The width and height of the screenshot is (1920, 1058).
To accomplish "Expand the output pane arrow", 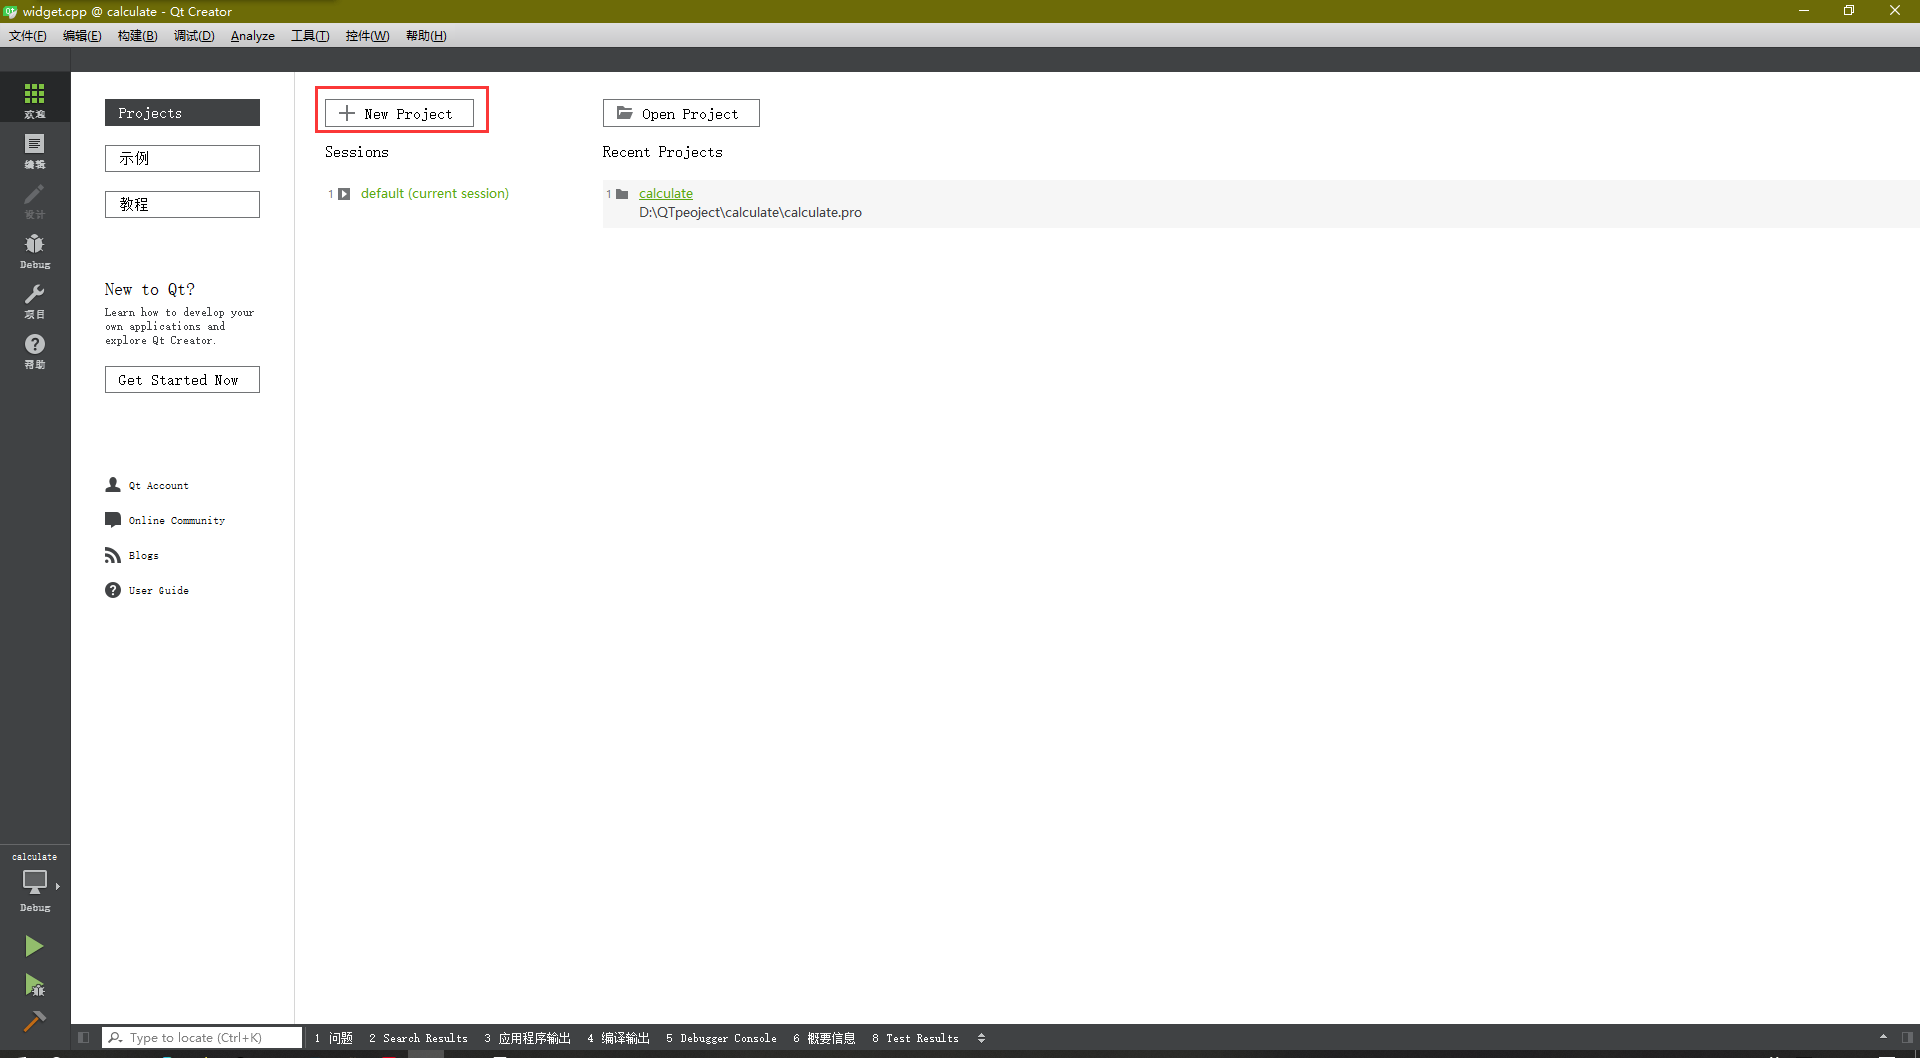I will (1883, 1037).
